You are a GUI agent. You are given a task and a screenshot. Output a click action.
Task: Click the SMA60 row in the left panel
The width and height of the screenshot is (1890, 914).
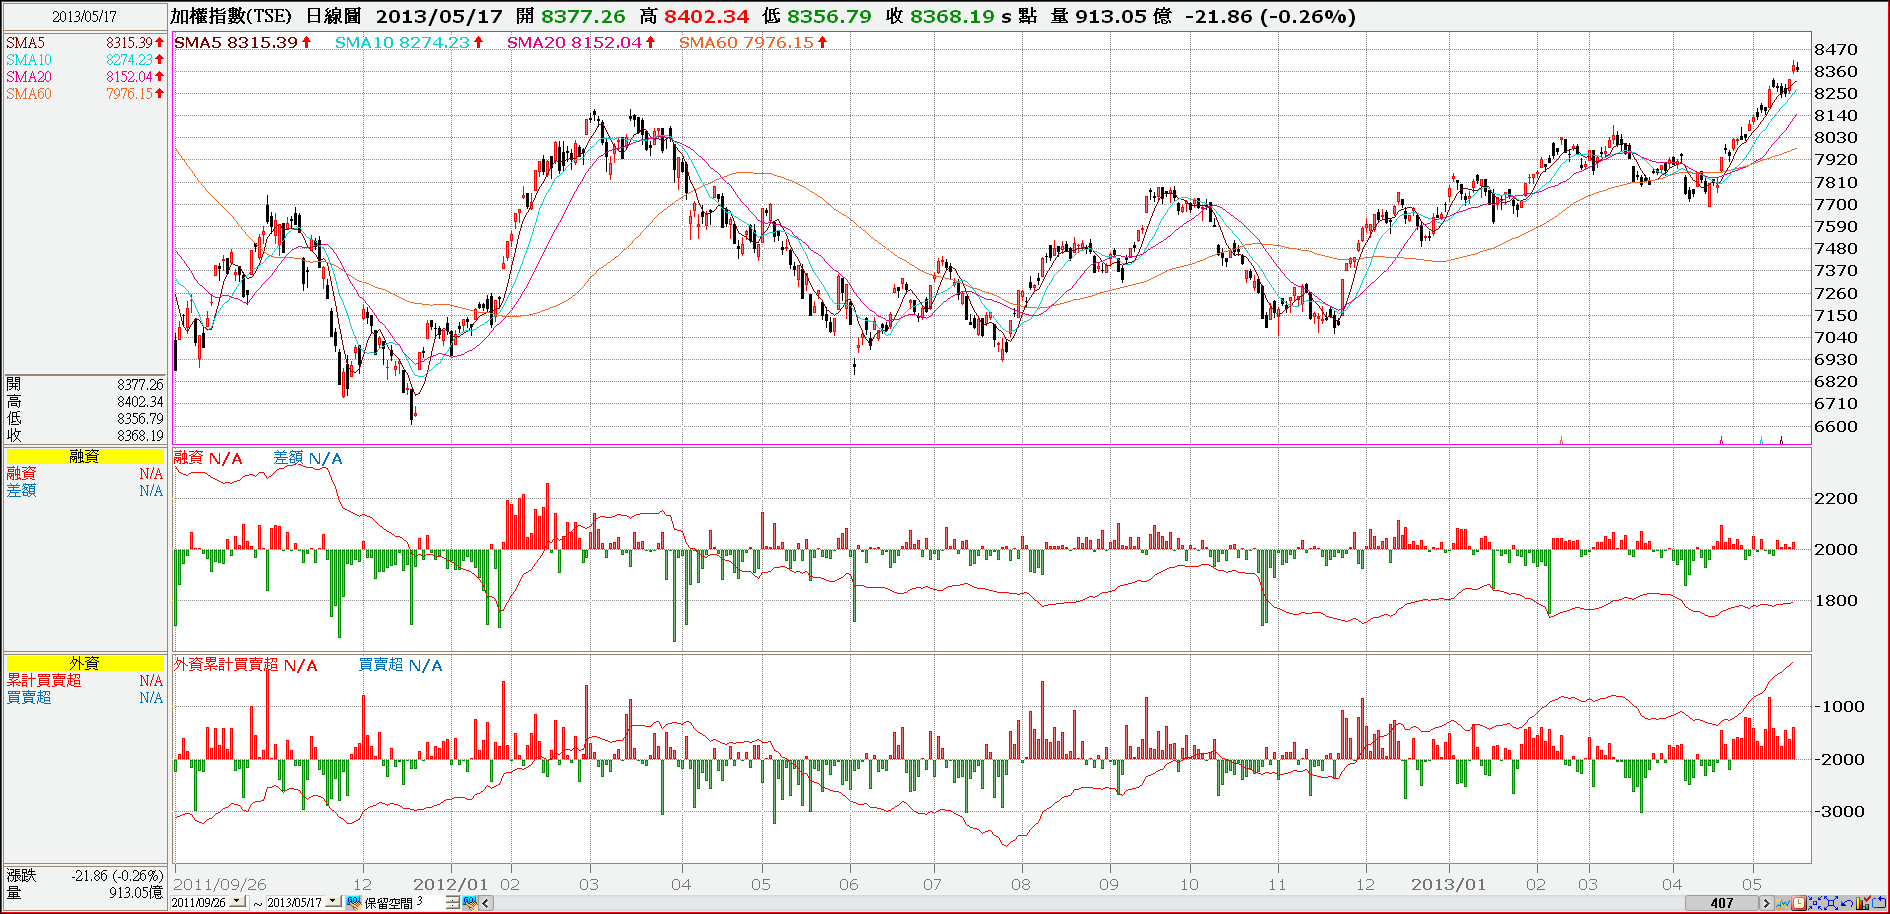pyautogui.click(x=84, y=94)
